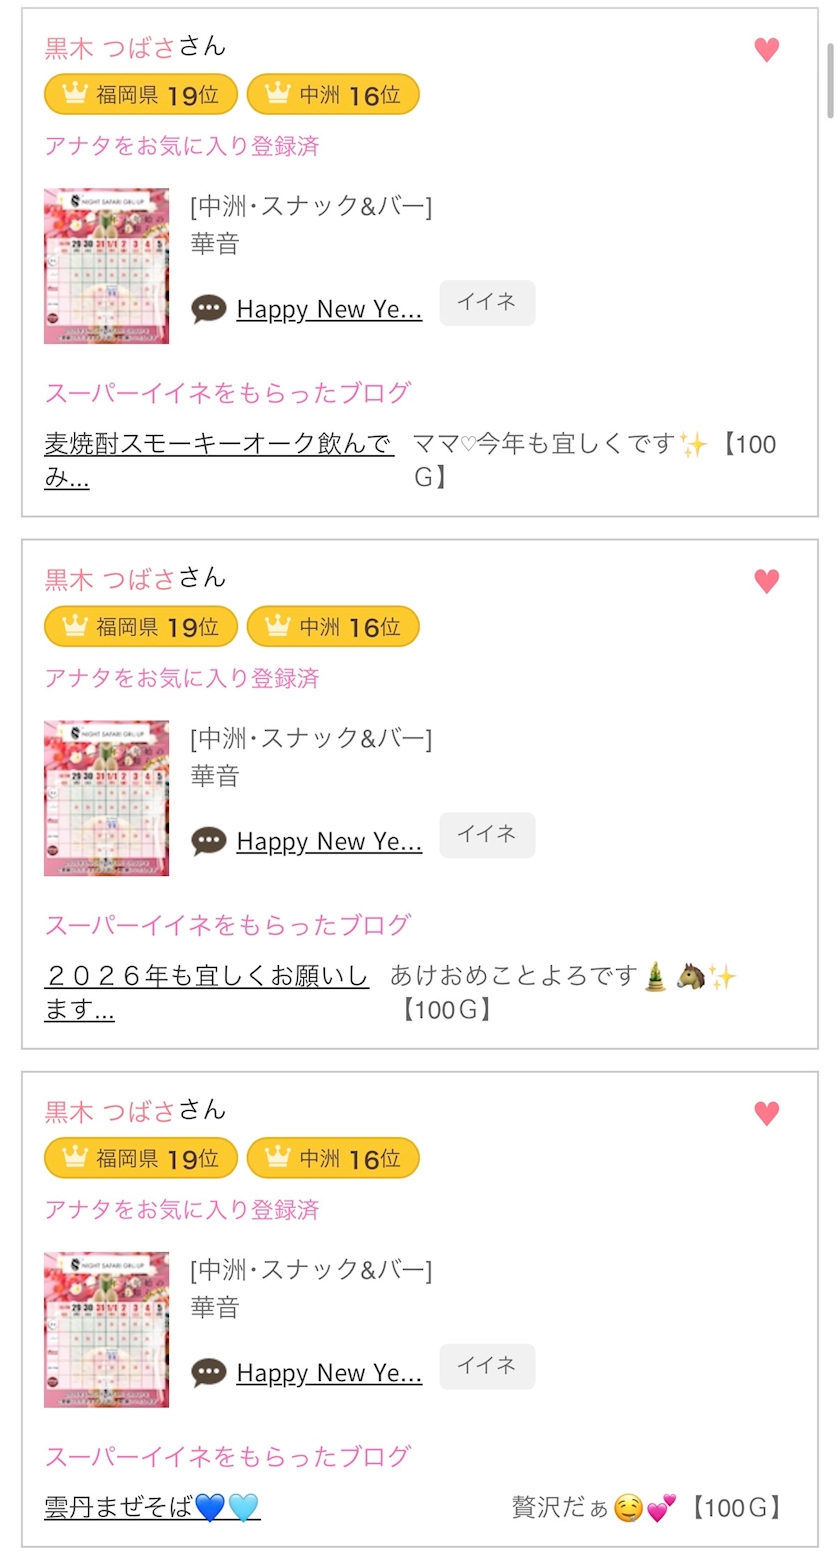Screen dimensions: 840x1566
Task: Click the speech bubble icon in the first card
Action: click(209, 309)
